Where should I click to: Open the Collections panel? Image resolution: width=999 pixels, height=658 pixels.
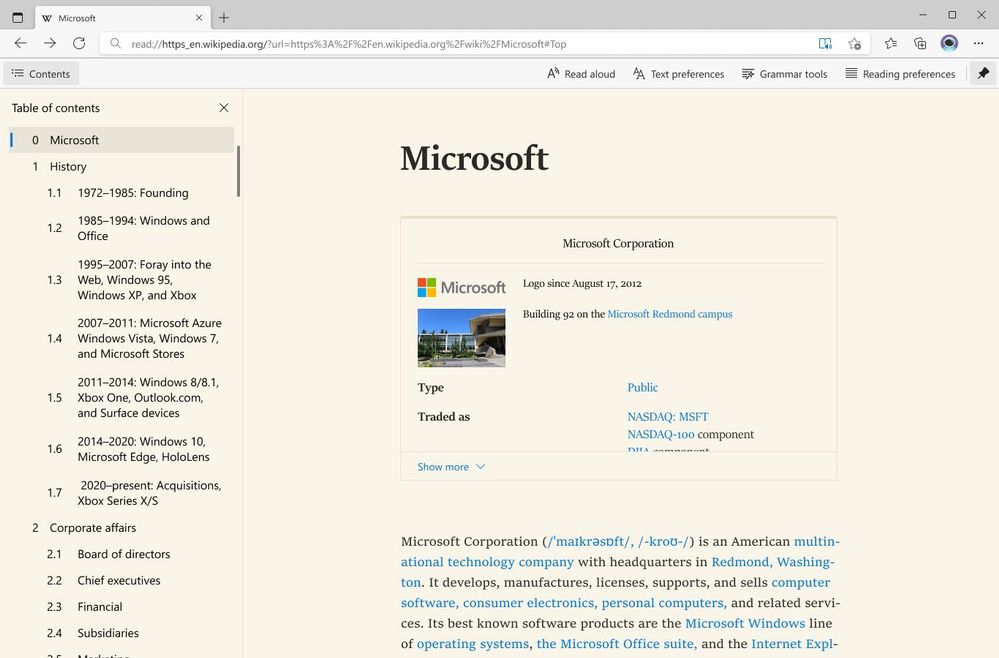point(920,43)
